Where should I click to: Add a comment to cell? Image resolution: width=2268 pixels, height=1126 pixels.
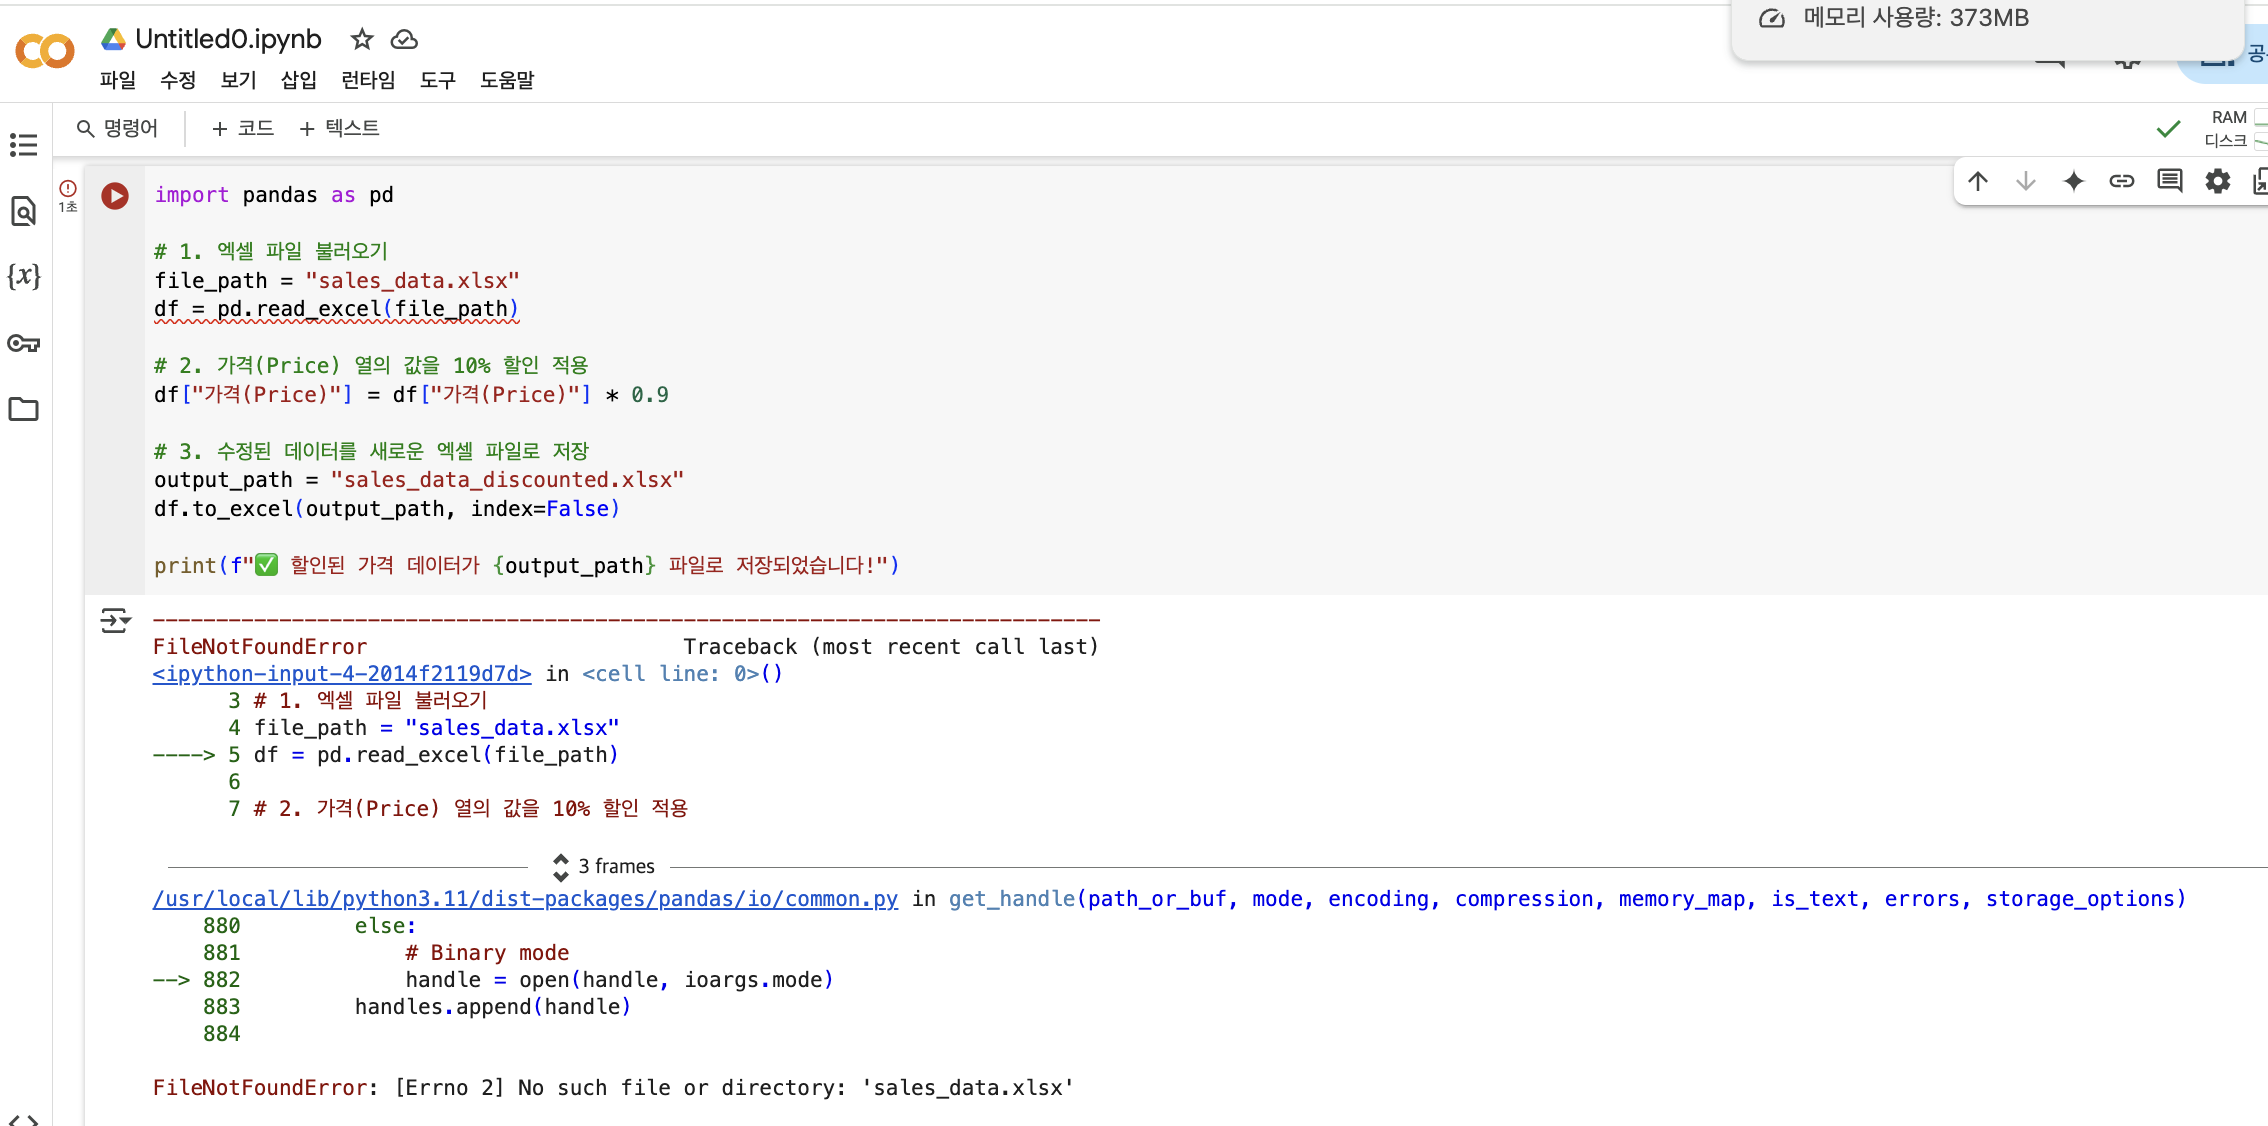[2170, 181]
